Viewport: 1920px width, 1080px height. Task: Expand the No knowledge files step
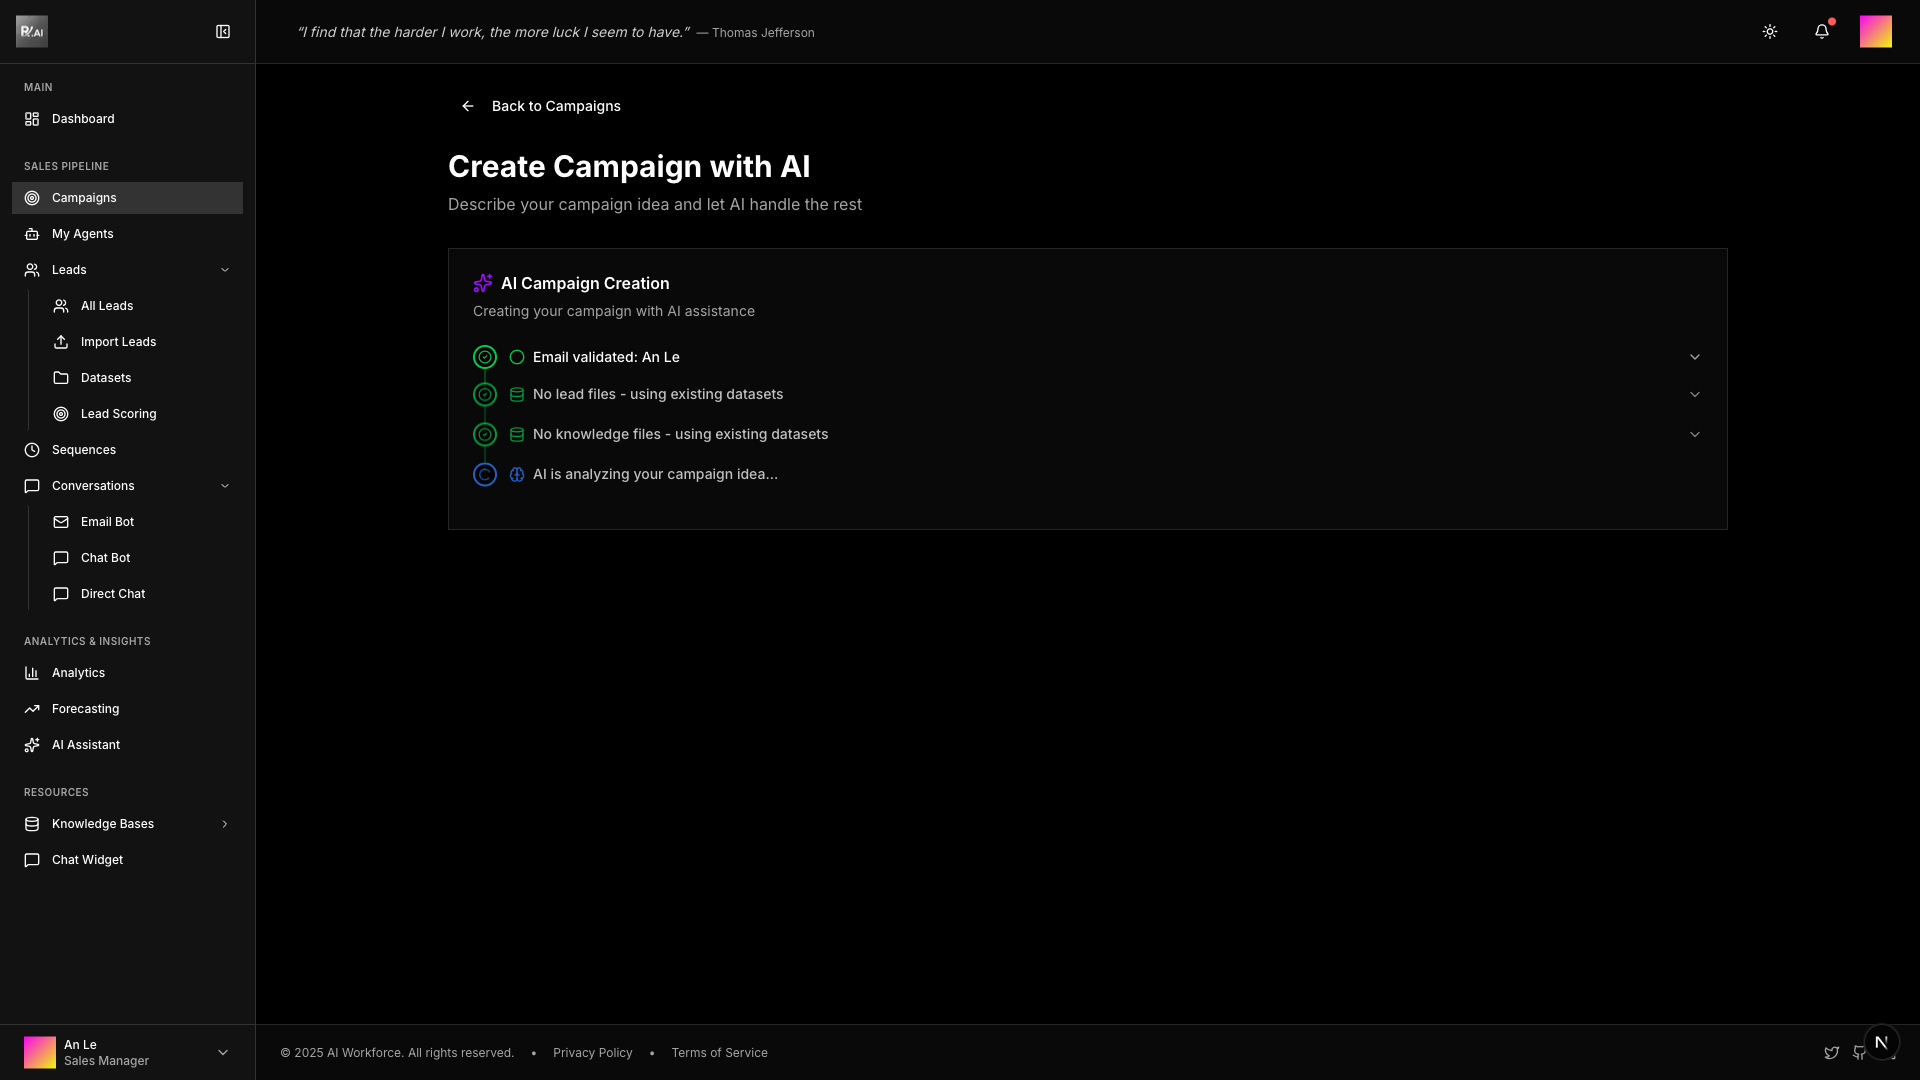[x=1694, y=435]
